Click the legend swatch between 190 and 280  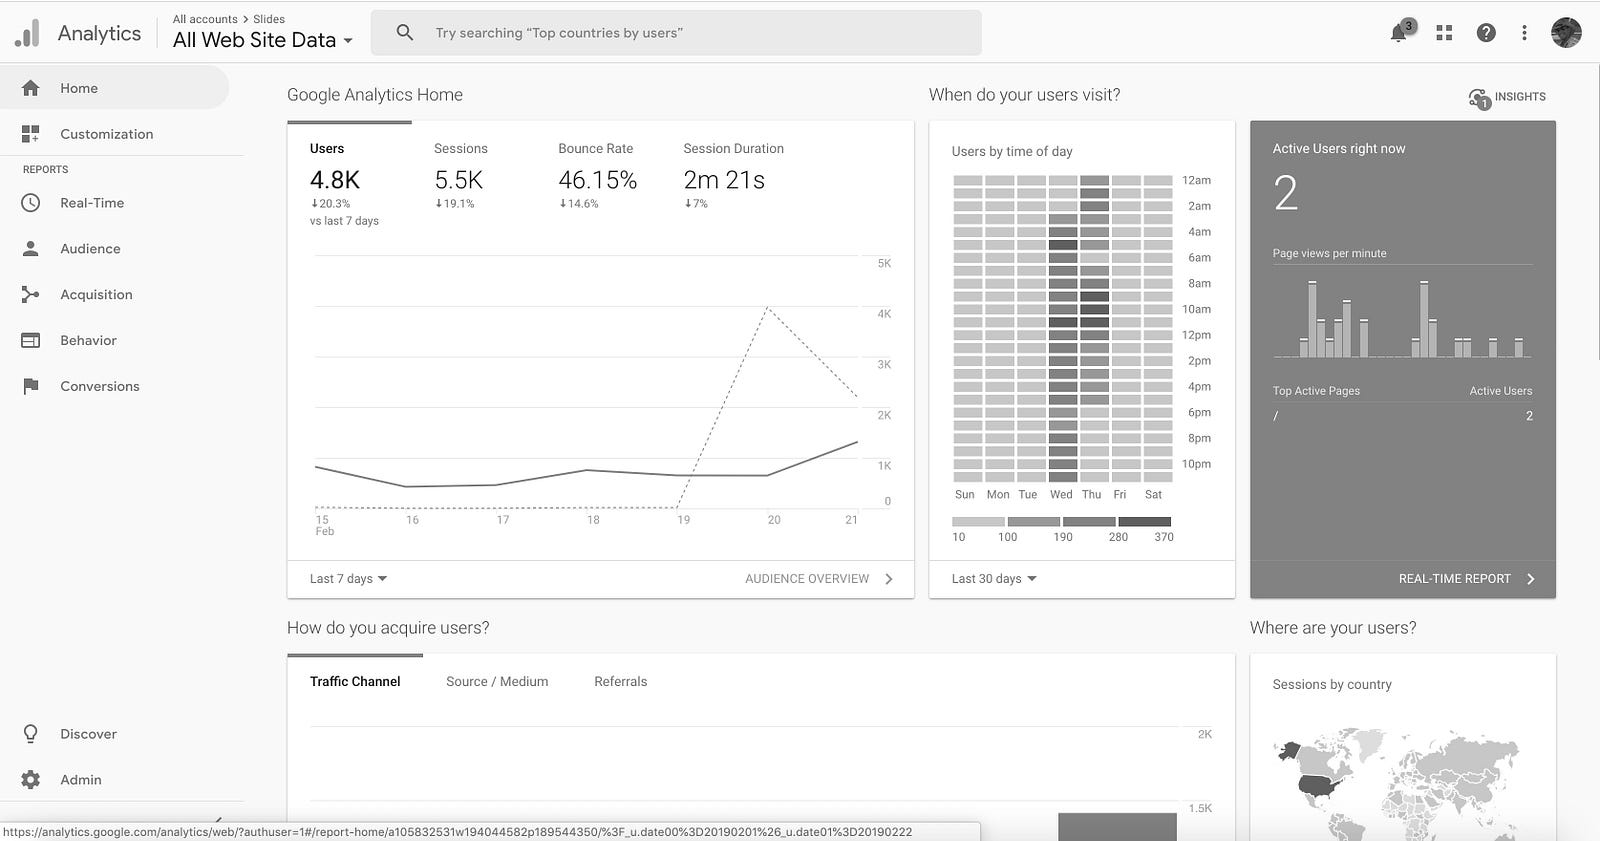click(x=1089, y=522)
